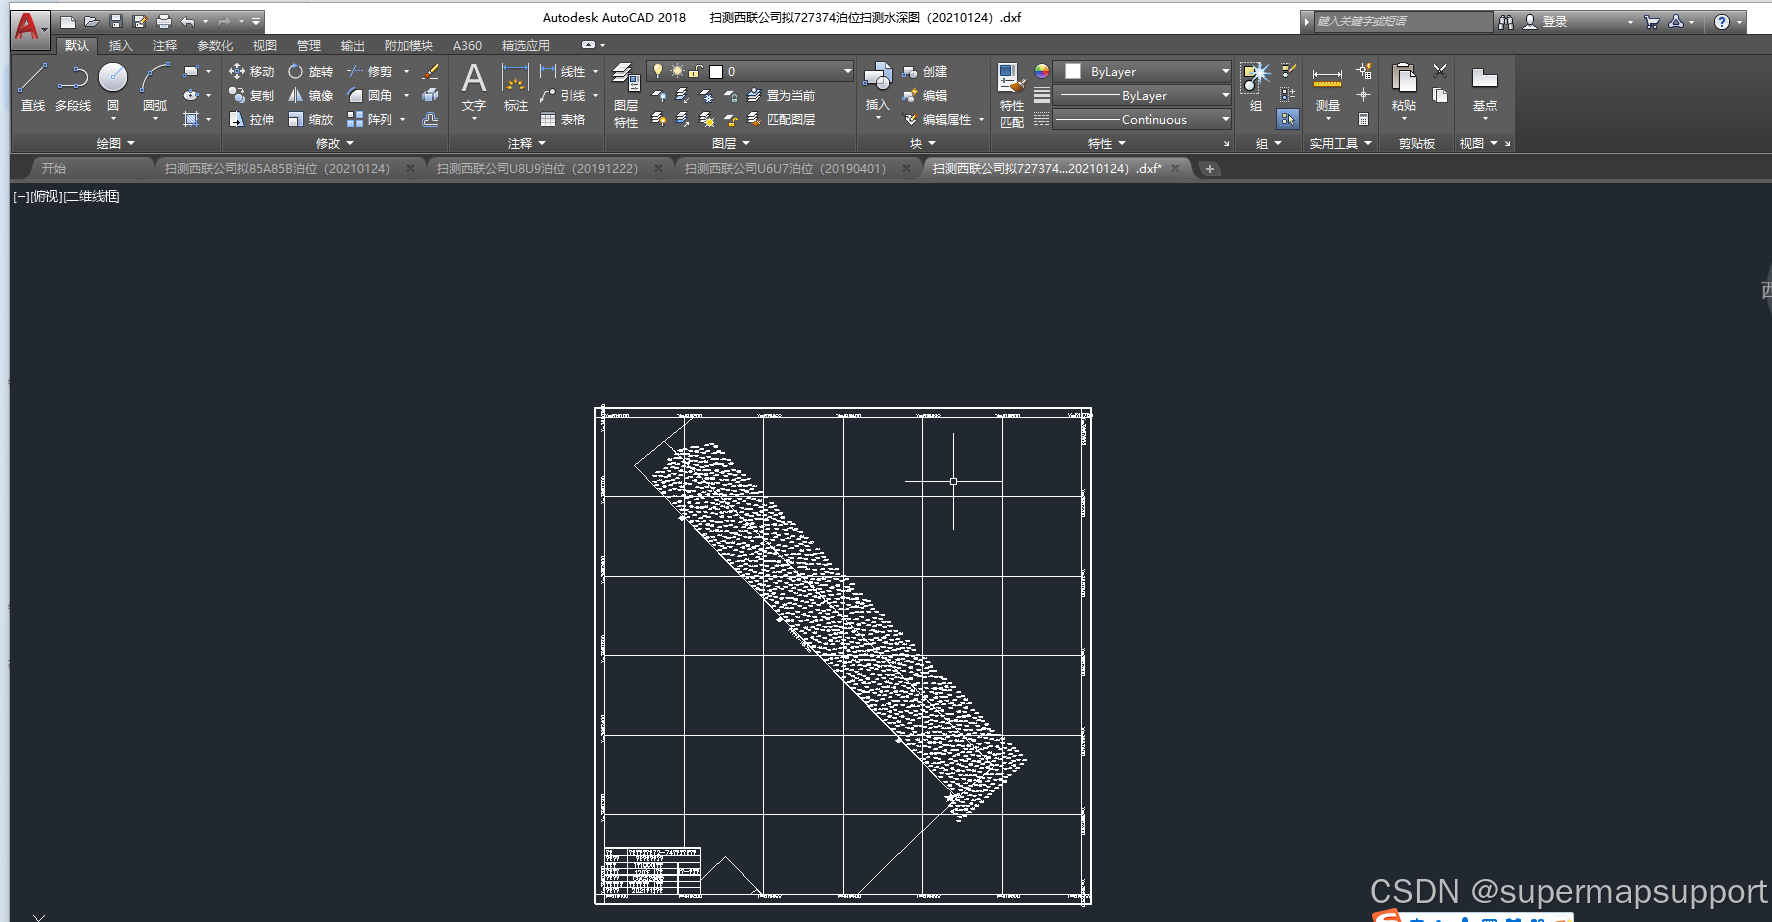The image size is (1772, 922).
Task: Click the 圆角 (Fillet) tool
Action: 369,95
